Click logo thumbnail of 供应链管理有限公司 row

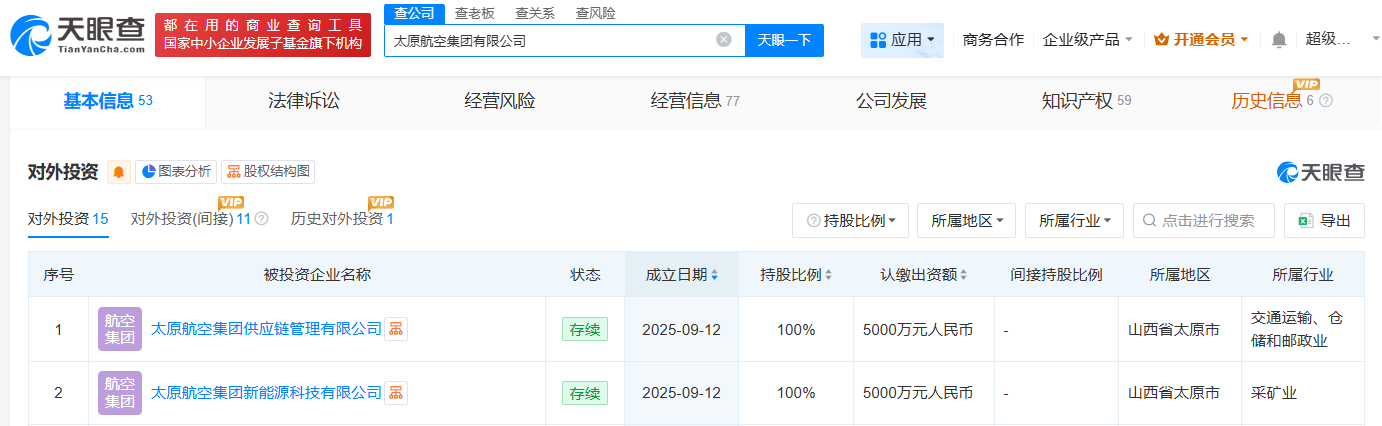click(120, 328)
